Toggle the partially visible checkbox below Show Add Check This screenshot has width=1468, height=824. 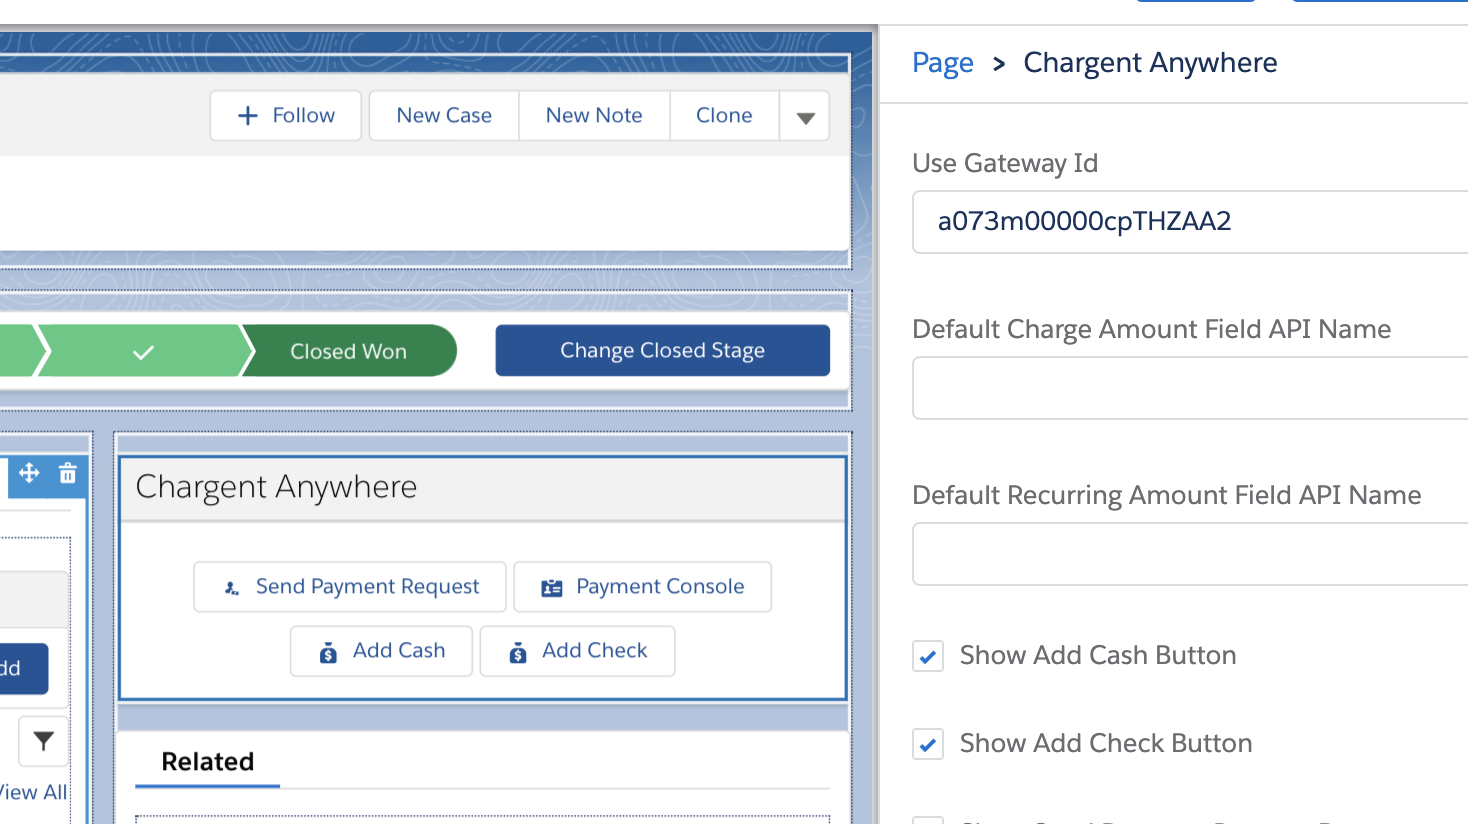[927, 820]
